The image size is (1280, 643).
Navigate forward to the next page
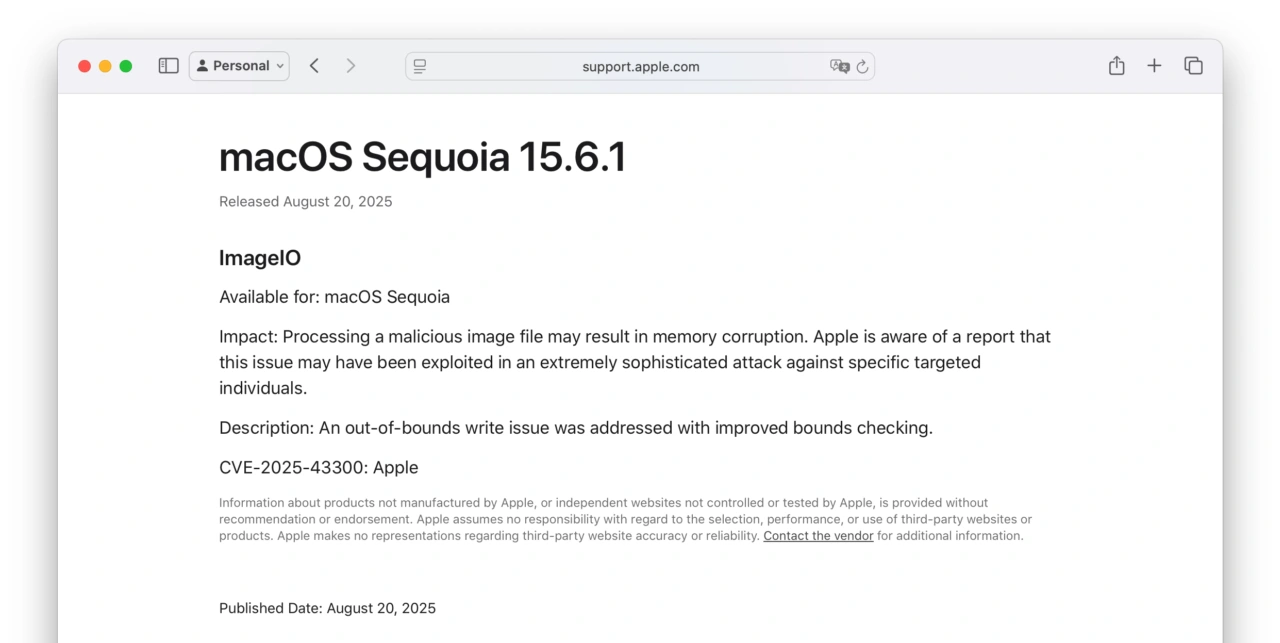(351, 65)
